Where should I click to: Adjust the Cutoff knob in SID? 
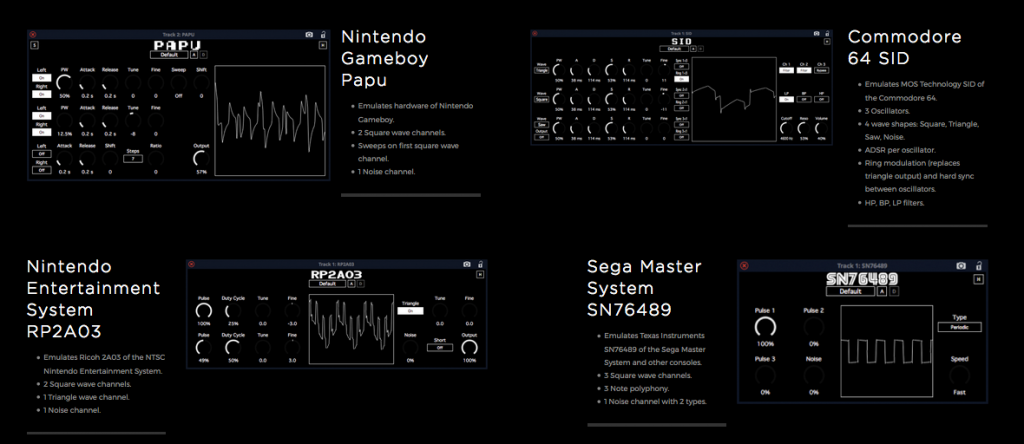point(786,128)
